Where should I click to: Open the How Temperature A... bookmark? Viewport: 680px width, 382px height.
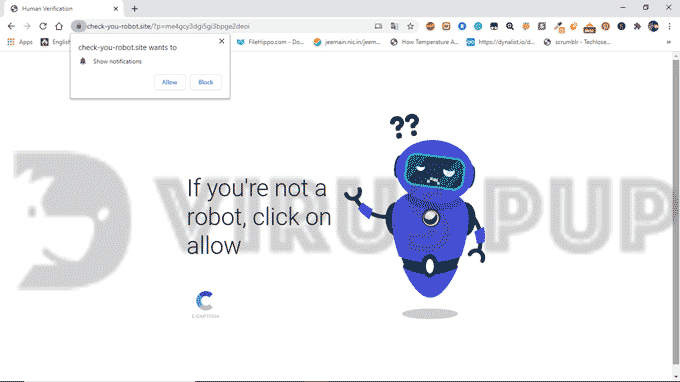click(x=424, y=42)
